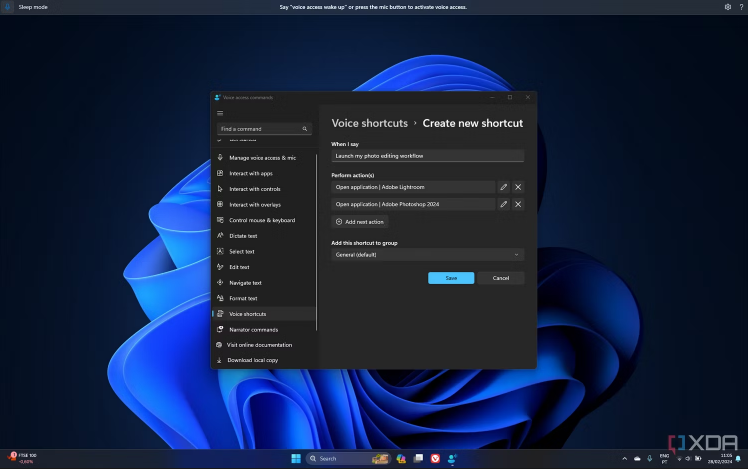748x469 pixels.
Task: Open the Navigate text section
Action: [263, 283]
